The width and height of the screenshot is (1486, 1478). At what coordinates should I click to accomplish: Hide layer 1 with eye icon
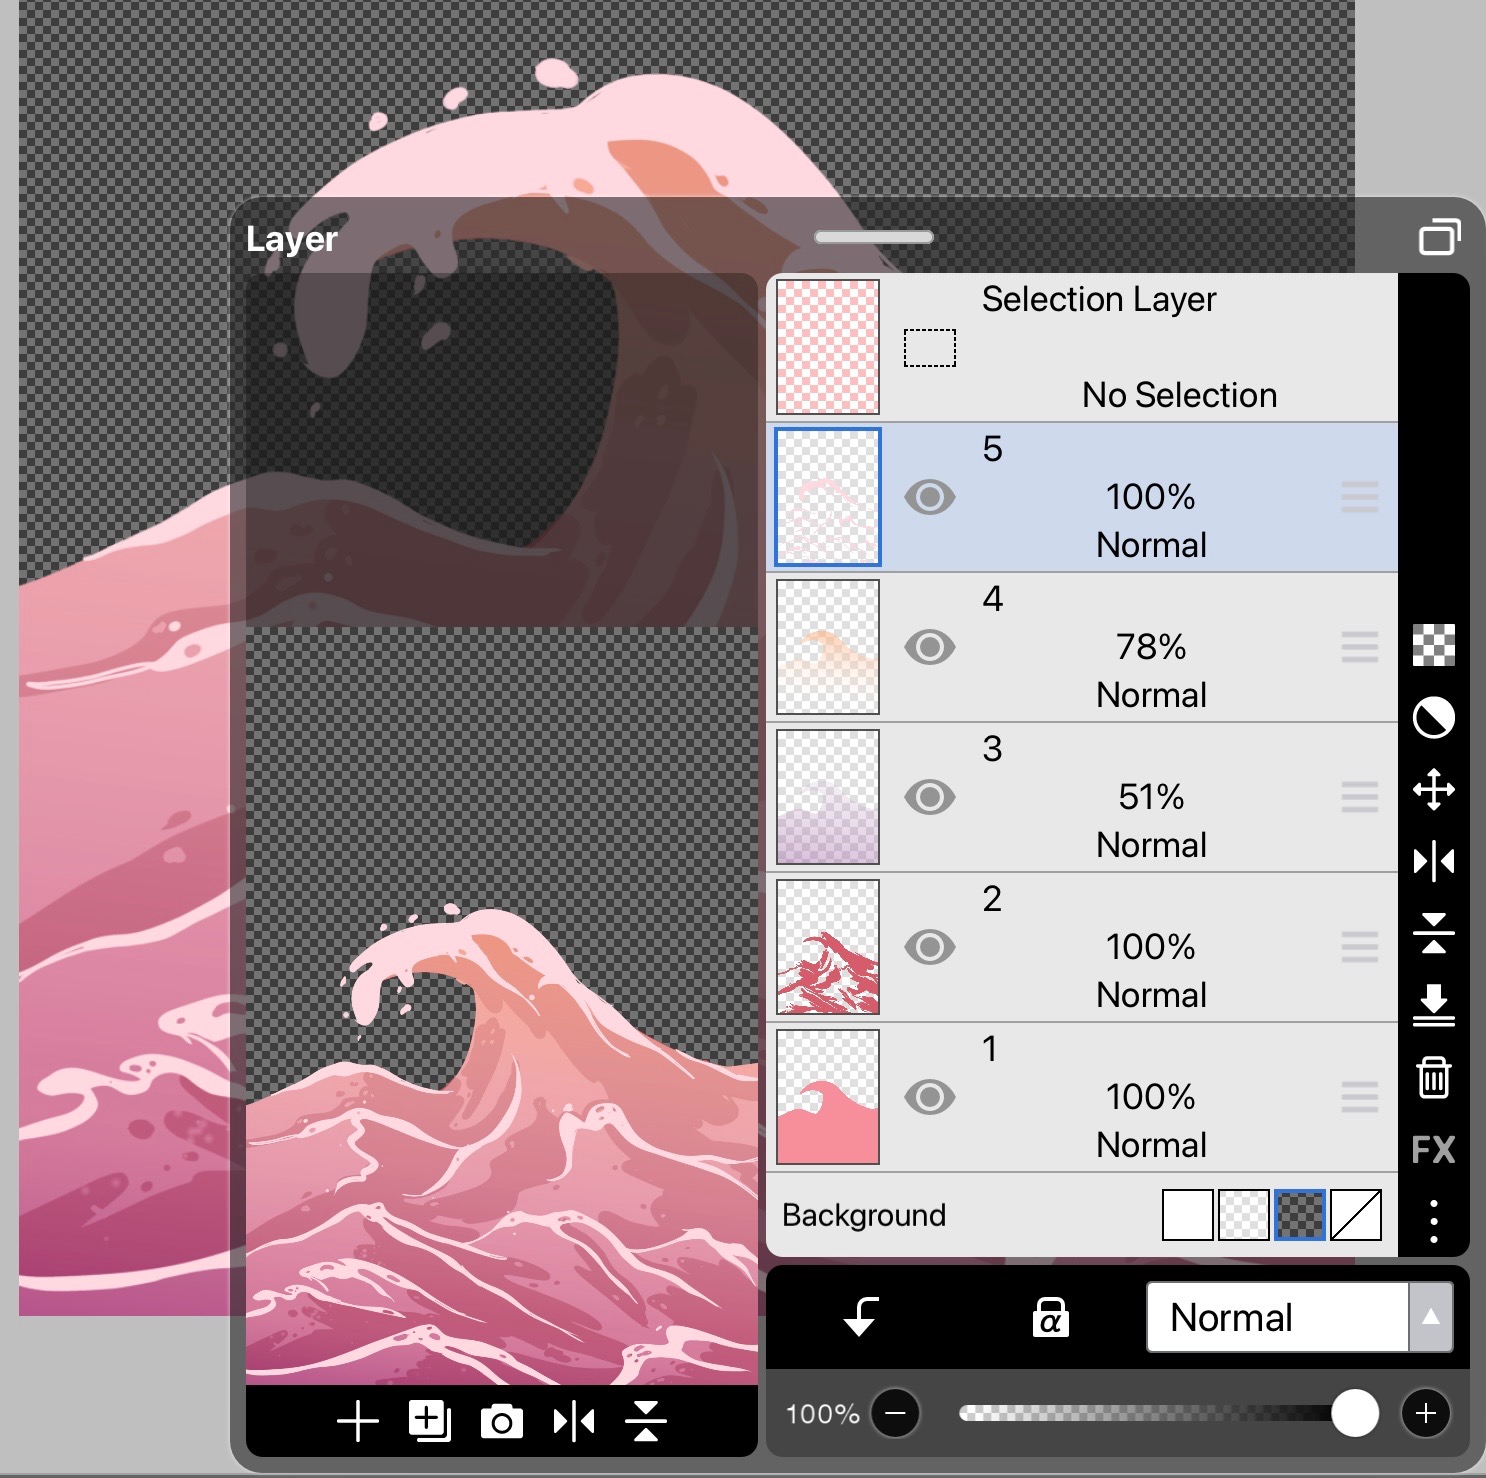(x=930, y=1097)
